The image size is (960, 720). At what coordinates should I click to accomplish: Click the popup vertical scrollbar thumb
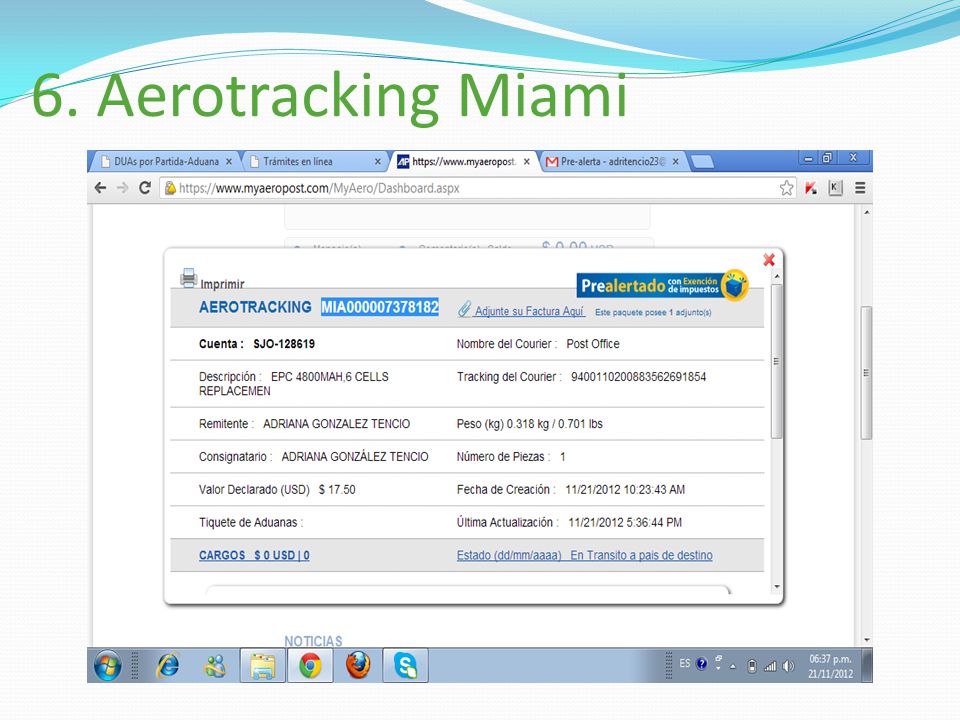click(777, 361)
